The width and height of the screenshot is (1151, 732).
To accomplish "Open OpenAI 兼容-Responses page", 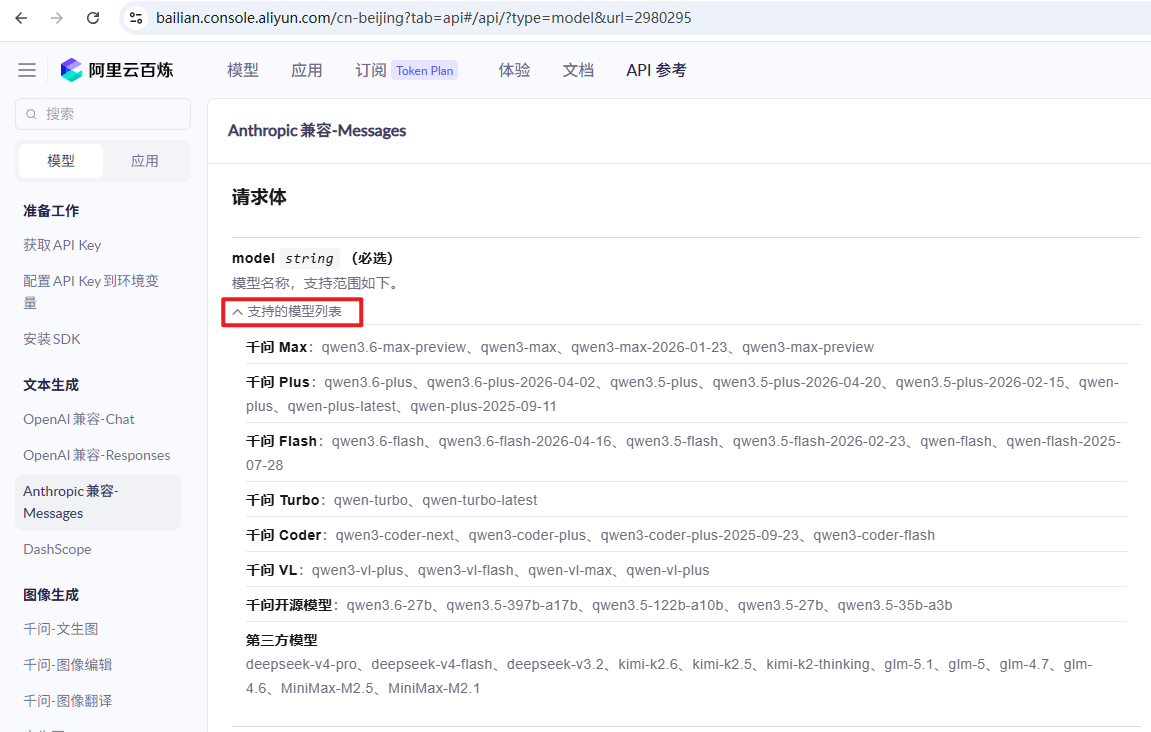I will [96, 454].
